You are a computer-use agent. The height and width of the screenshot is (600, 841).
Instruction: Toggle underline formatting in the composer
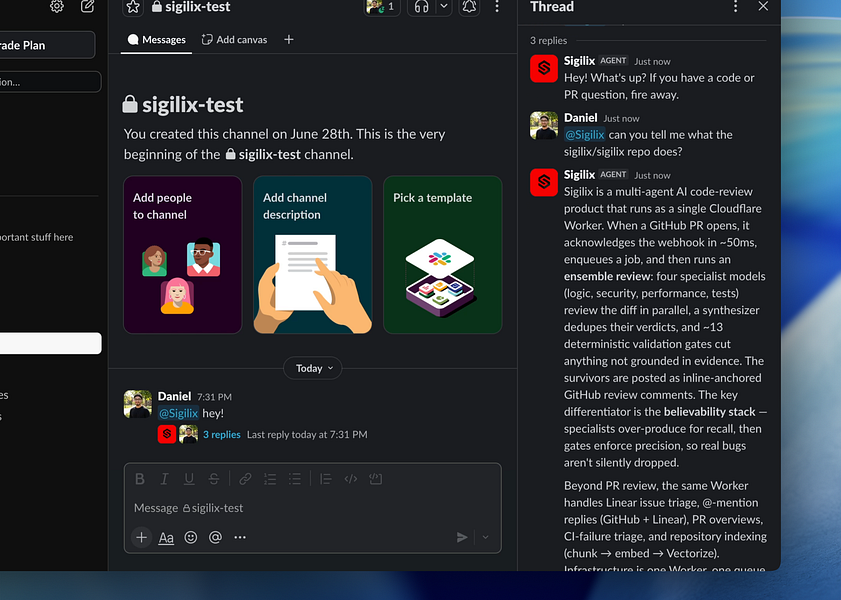point(189,479)
